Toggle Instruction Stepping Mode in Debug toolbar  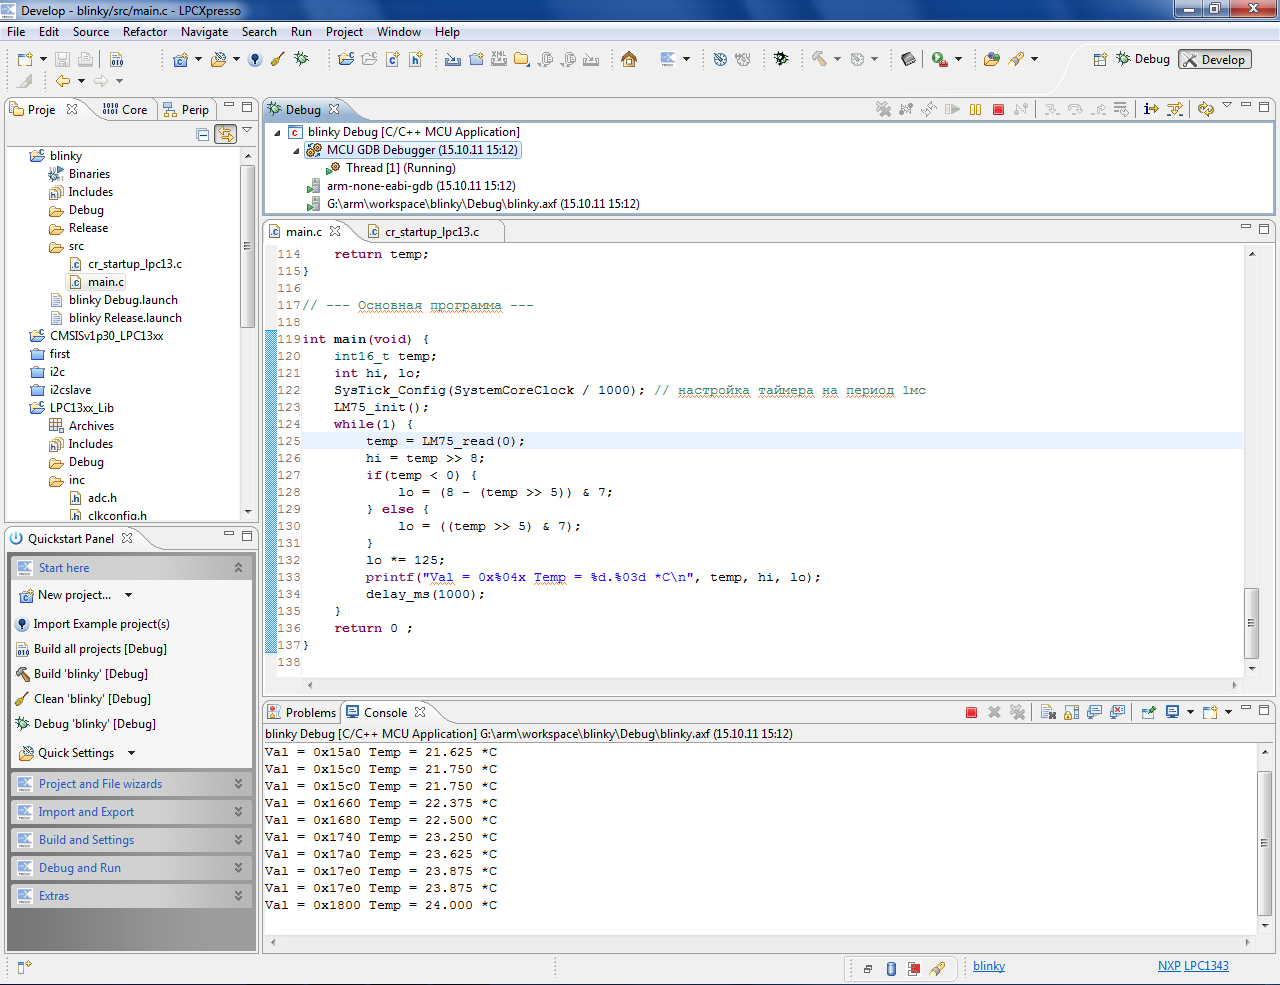coord(1151,109)
